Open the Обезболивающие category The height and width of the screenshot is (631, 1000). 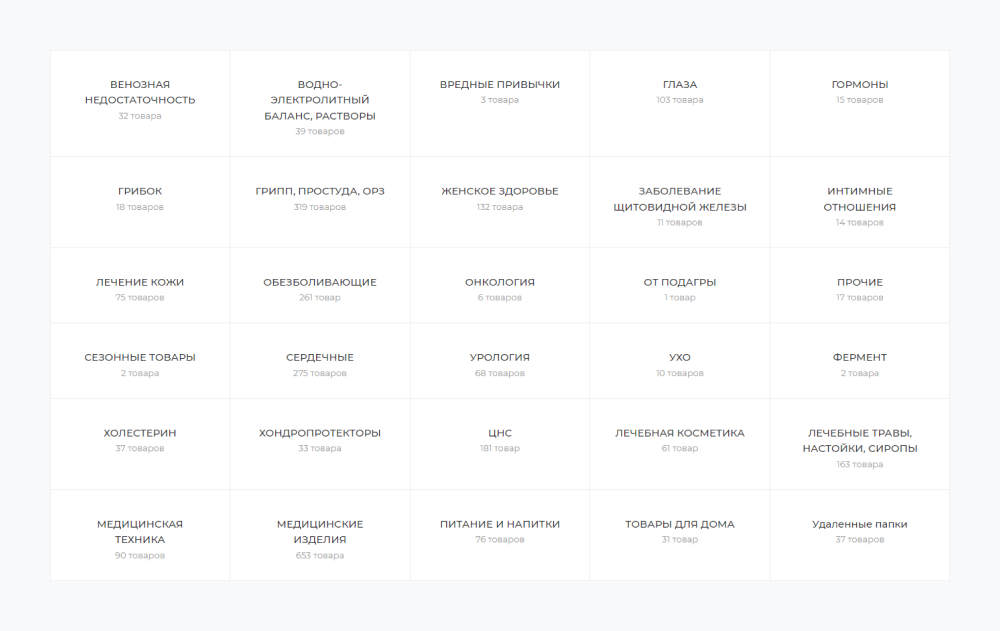click(x=320, y=282)
